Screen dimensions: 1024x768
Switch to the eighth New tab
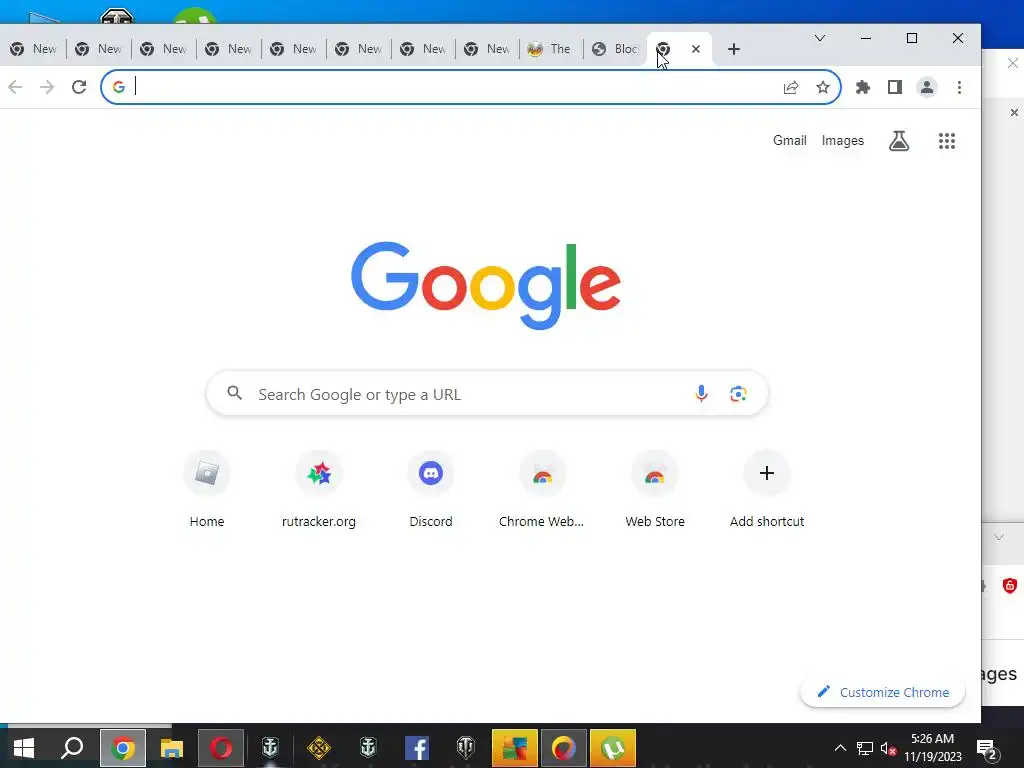click(487, 49)
